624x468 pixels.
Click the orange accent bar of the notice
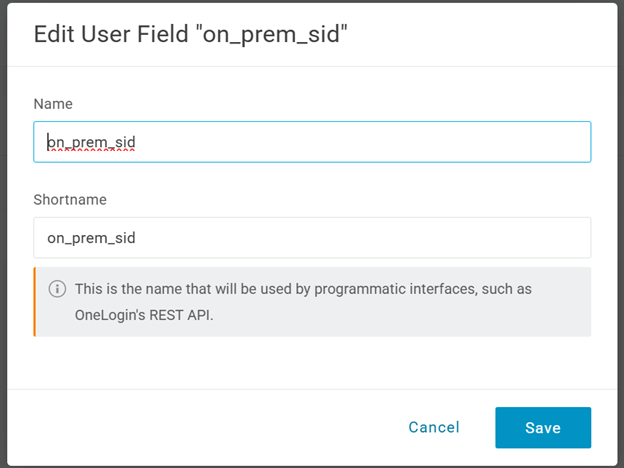pos(35,301)
